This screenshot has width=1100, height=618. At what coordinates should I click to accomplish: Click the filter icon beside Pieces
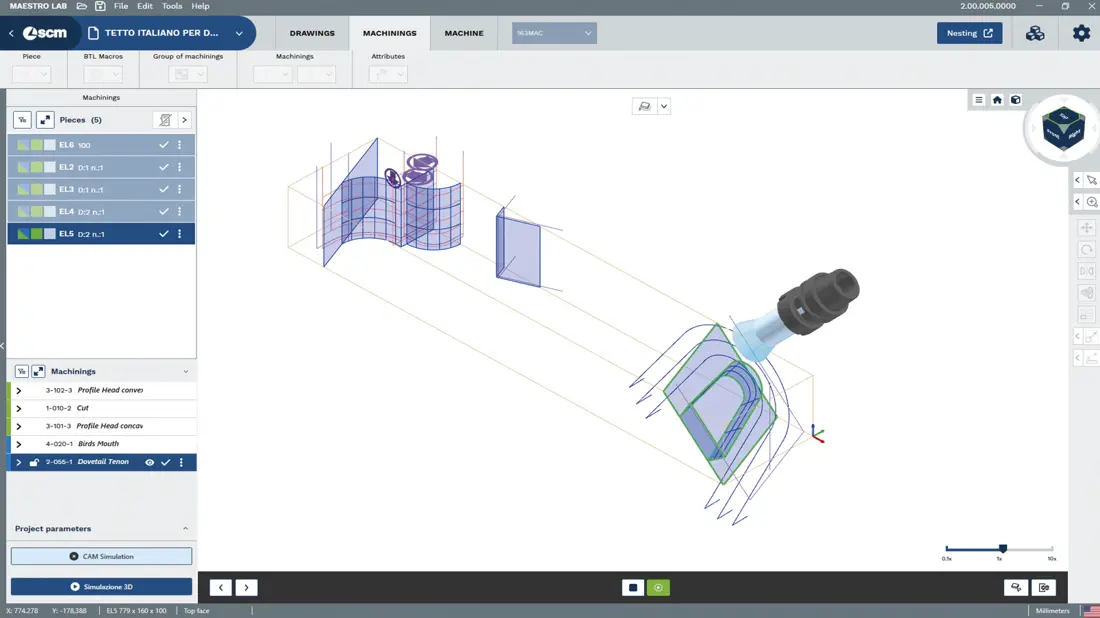pyautogui.click(x=22, y=120)
